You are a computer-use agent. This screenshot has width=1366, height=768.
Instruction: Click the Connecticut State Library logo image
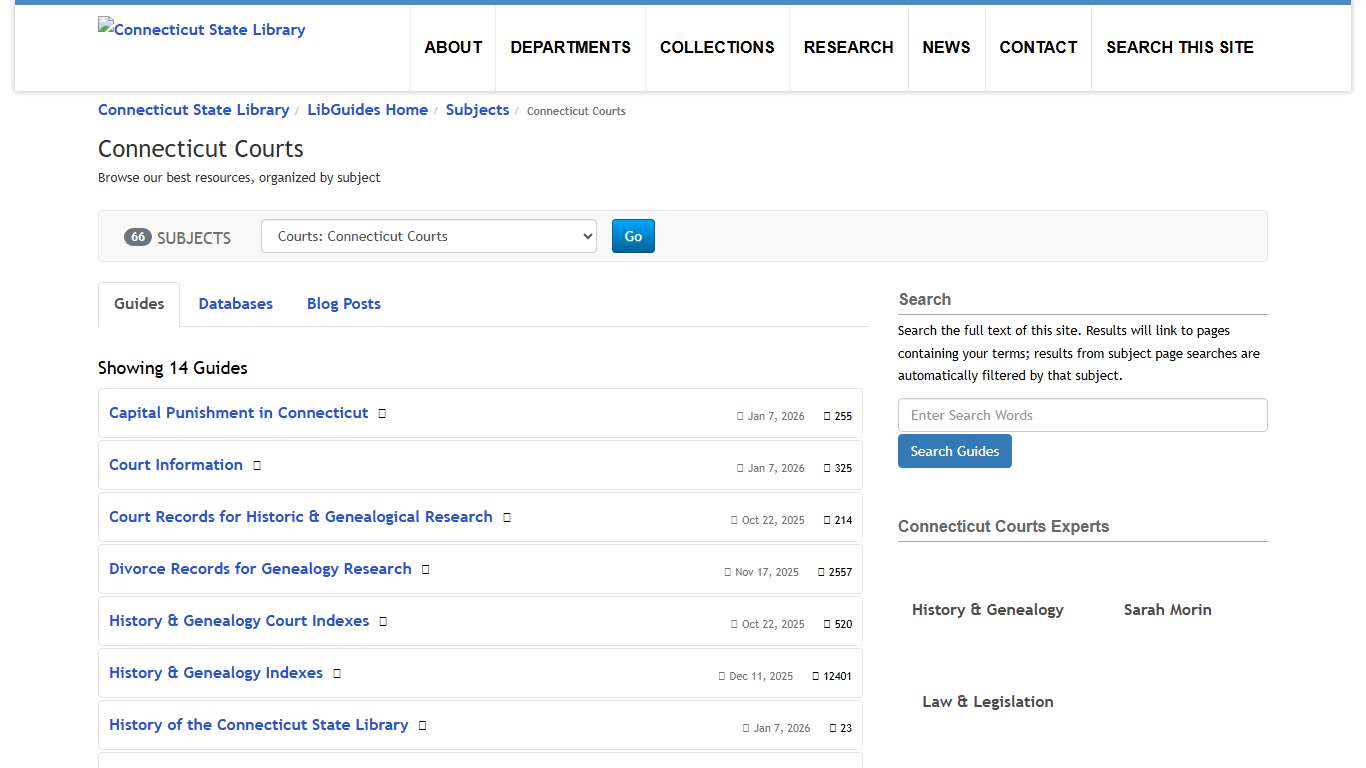coord(202,29)
